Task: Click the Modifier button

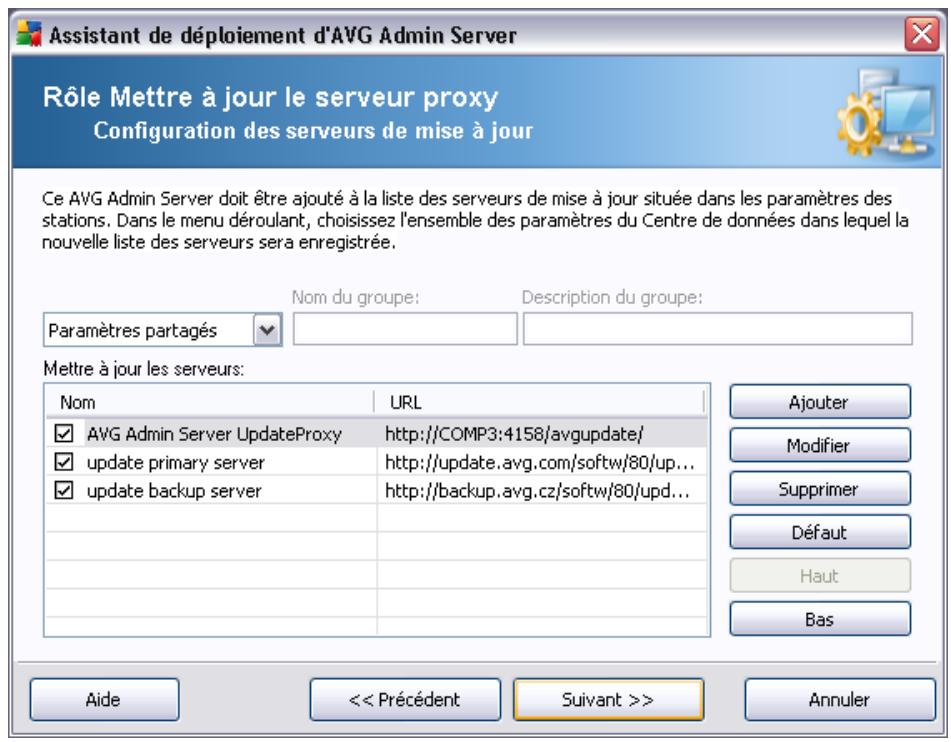Action: (820, 445)
